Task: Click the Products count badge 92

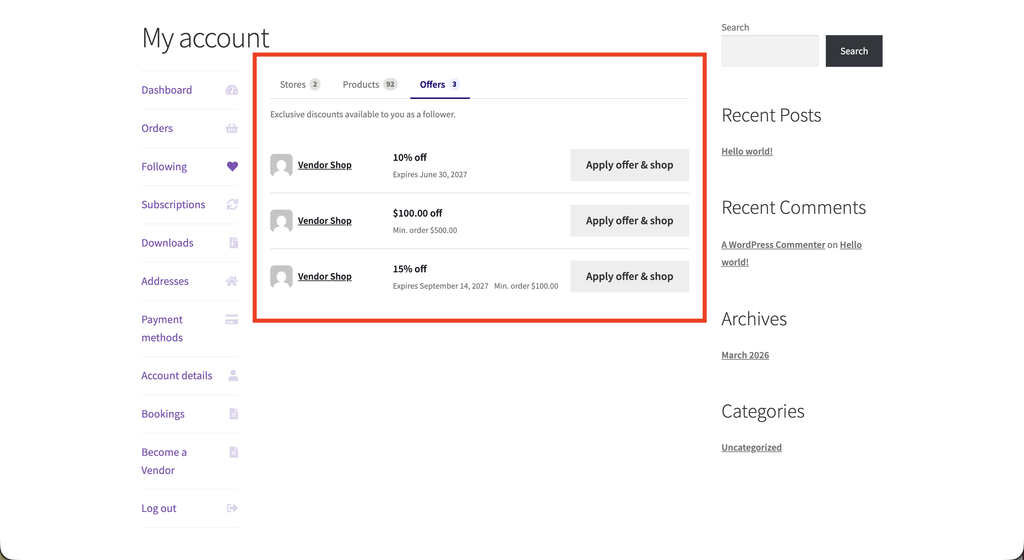Action: pos(390,84)
